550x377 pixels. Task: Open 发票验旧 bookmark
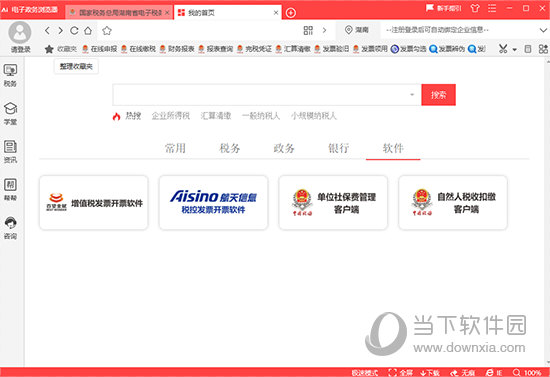(331, 49)
